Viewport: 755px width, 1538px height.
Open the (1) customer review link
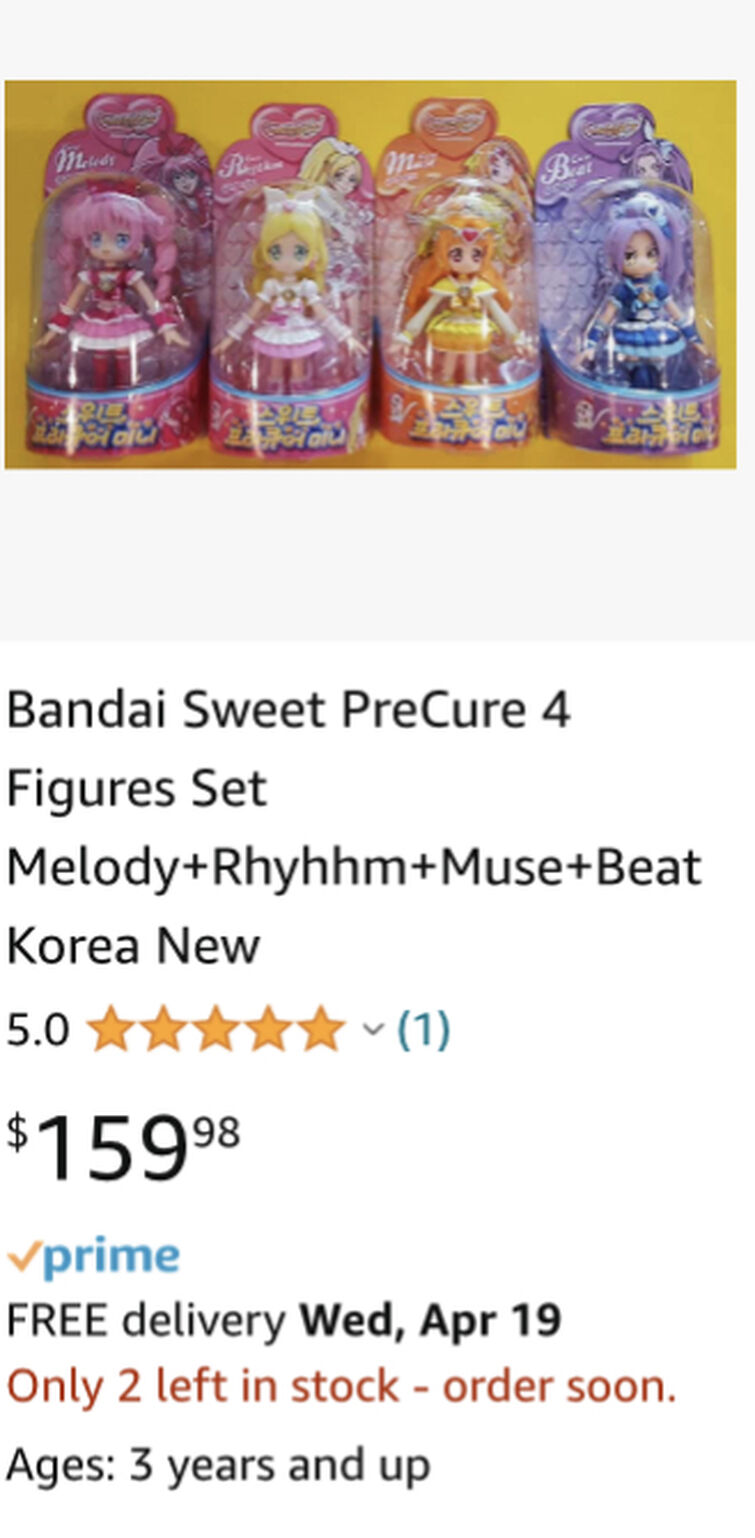click(422, 1025)
